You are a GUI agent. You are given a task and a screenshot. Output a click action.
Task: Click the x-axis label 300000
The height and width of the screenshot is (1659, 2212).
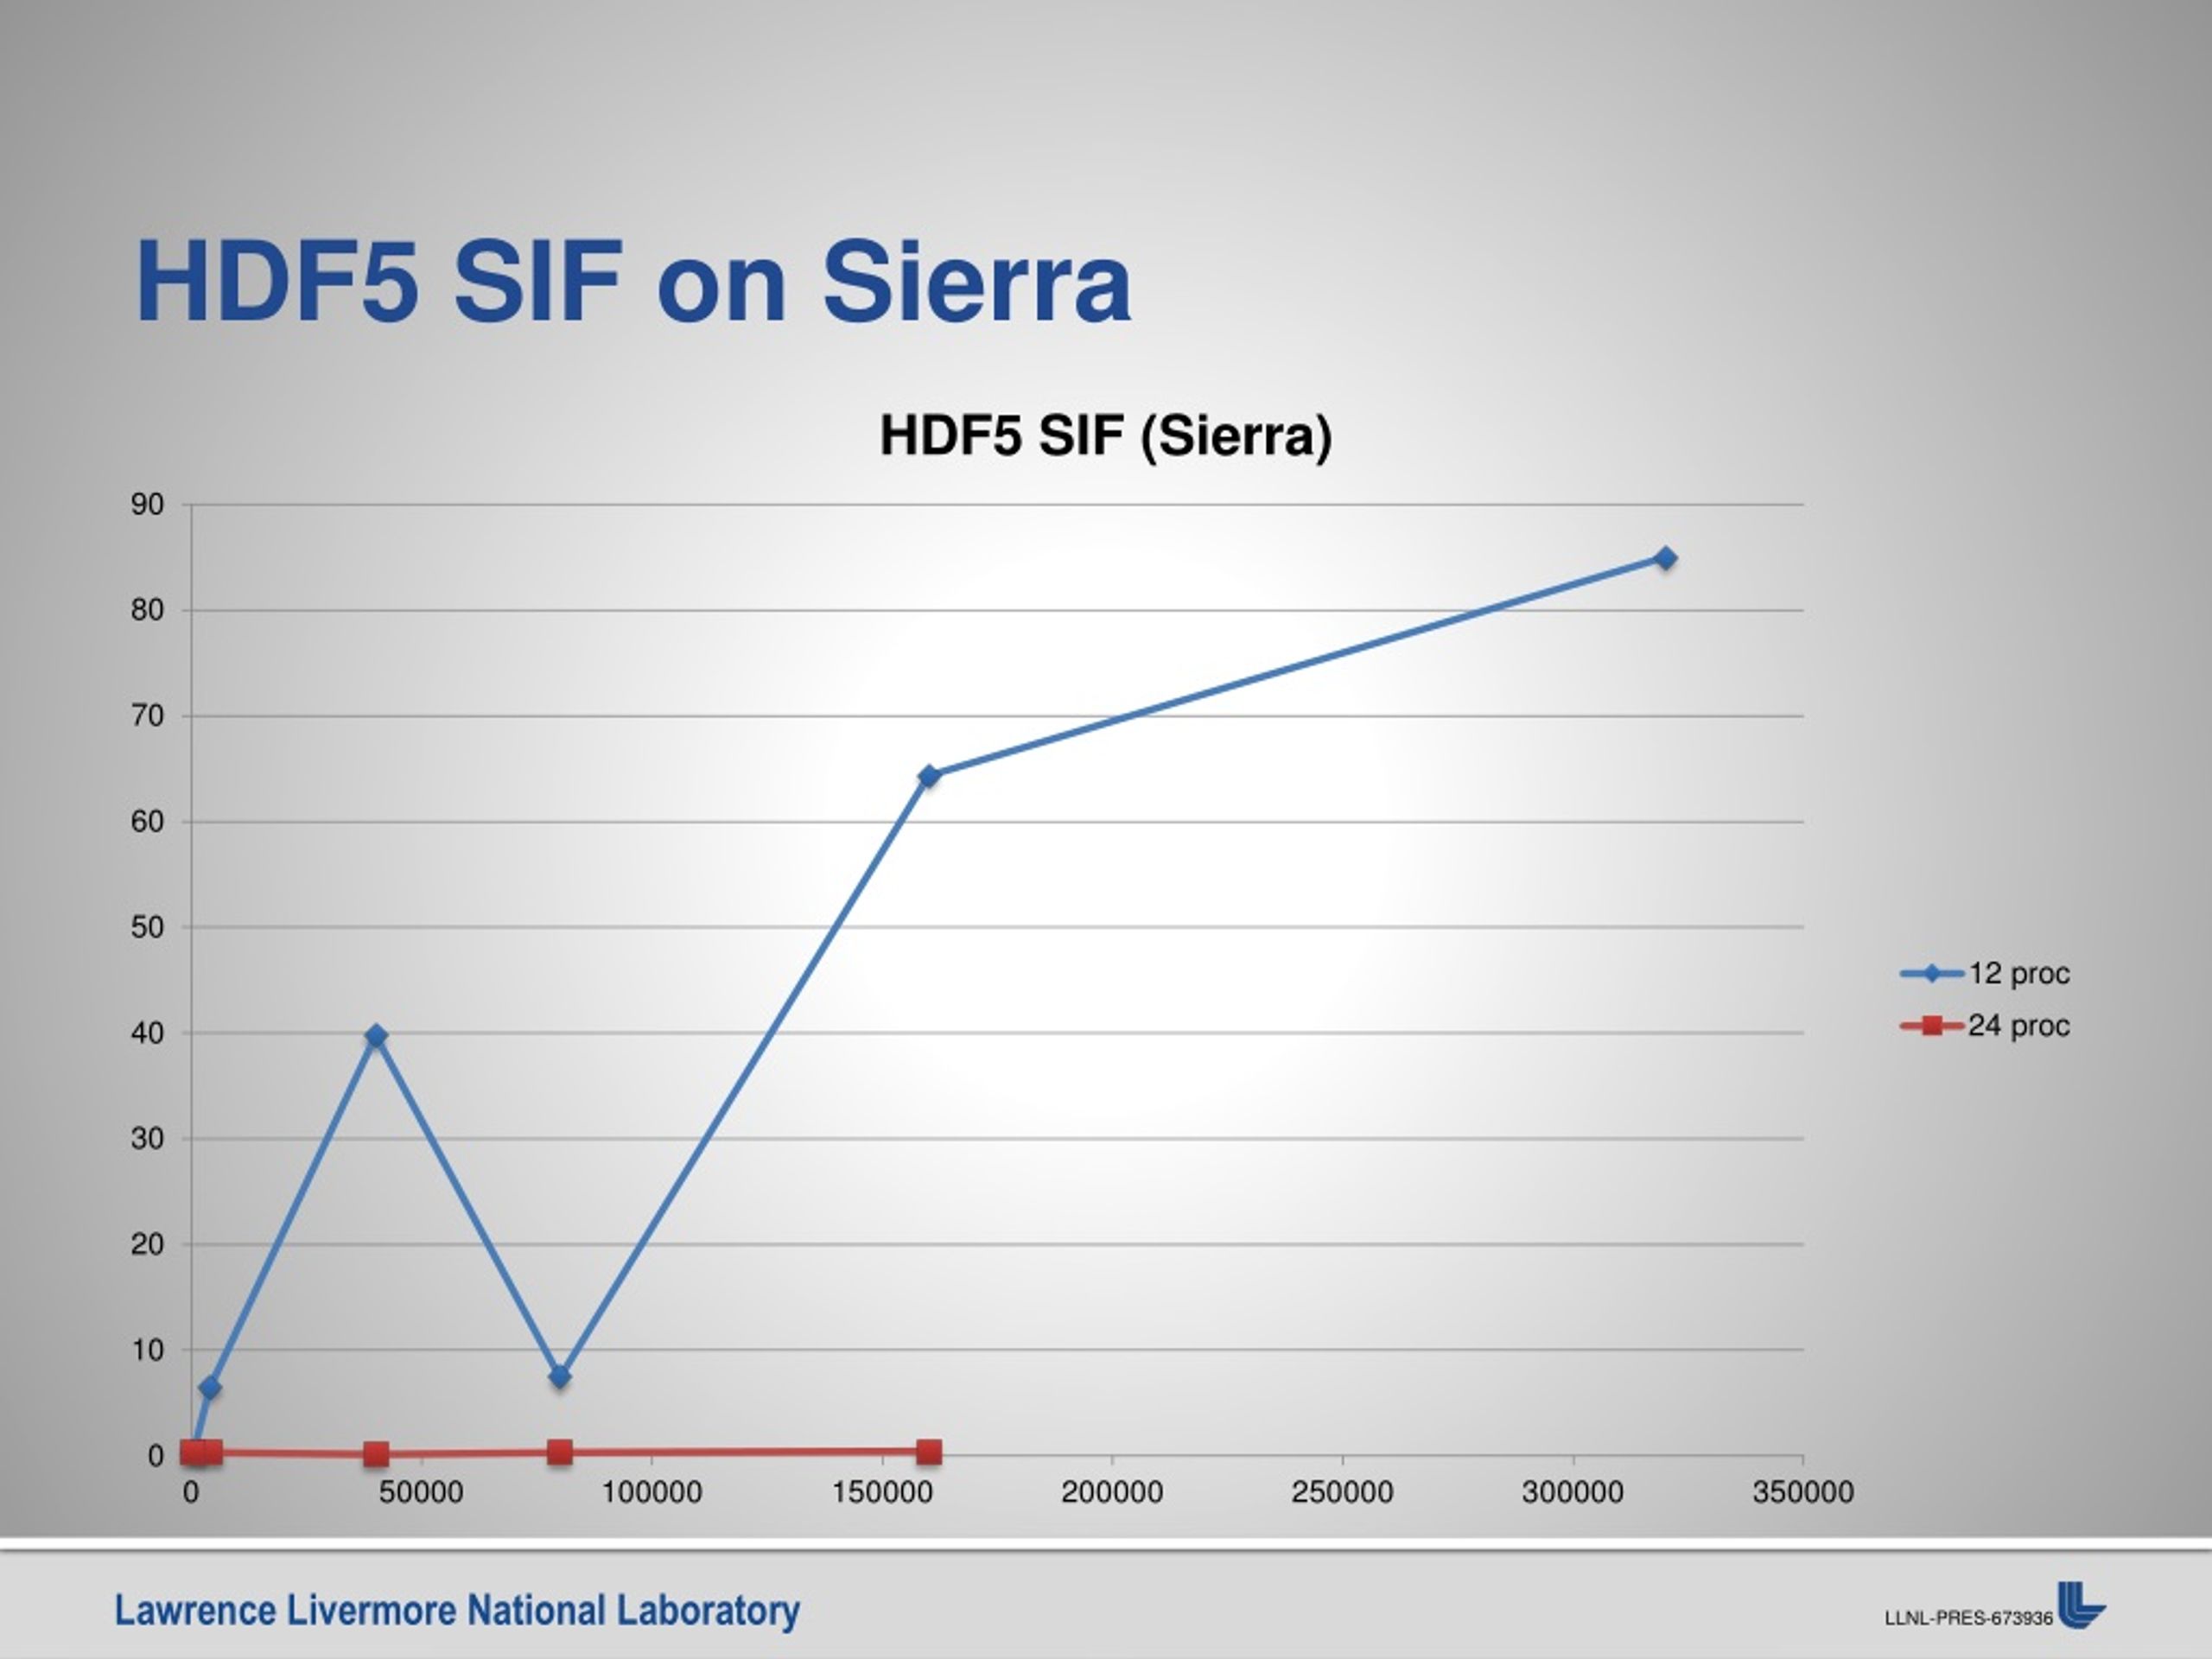[1573, 1493]
